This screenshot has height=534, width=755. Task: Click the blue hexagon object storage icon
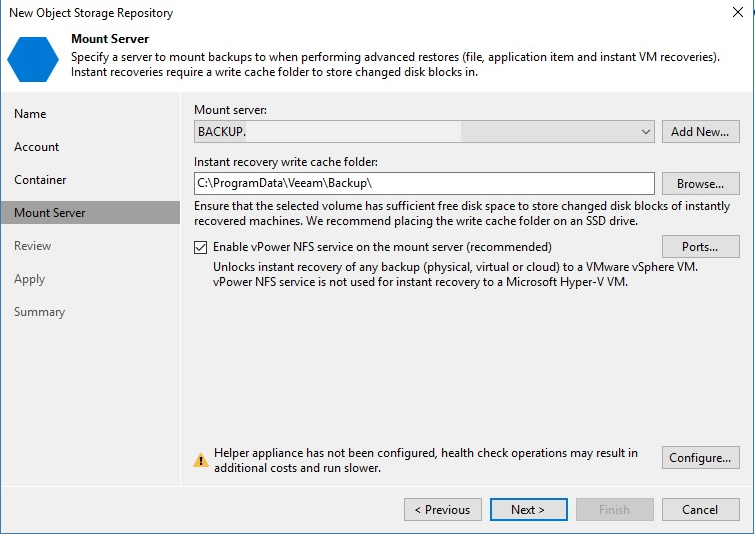point(33,59)
